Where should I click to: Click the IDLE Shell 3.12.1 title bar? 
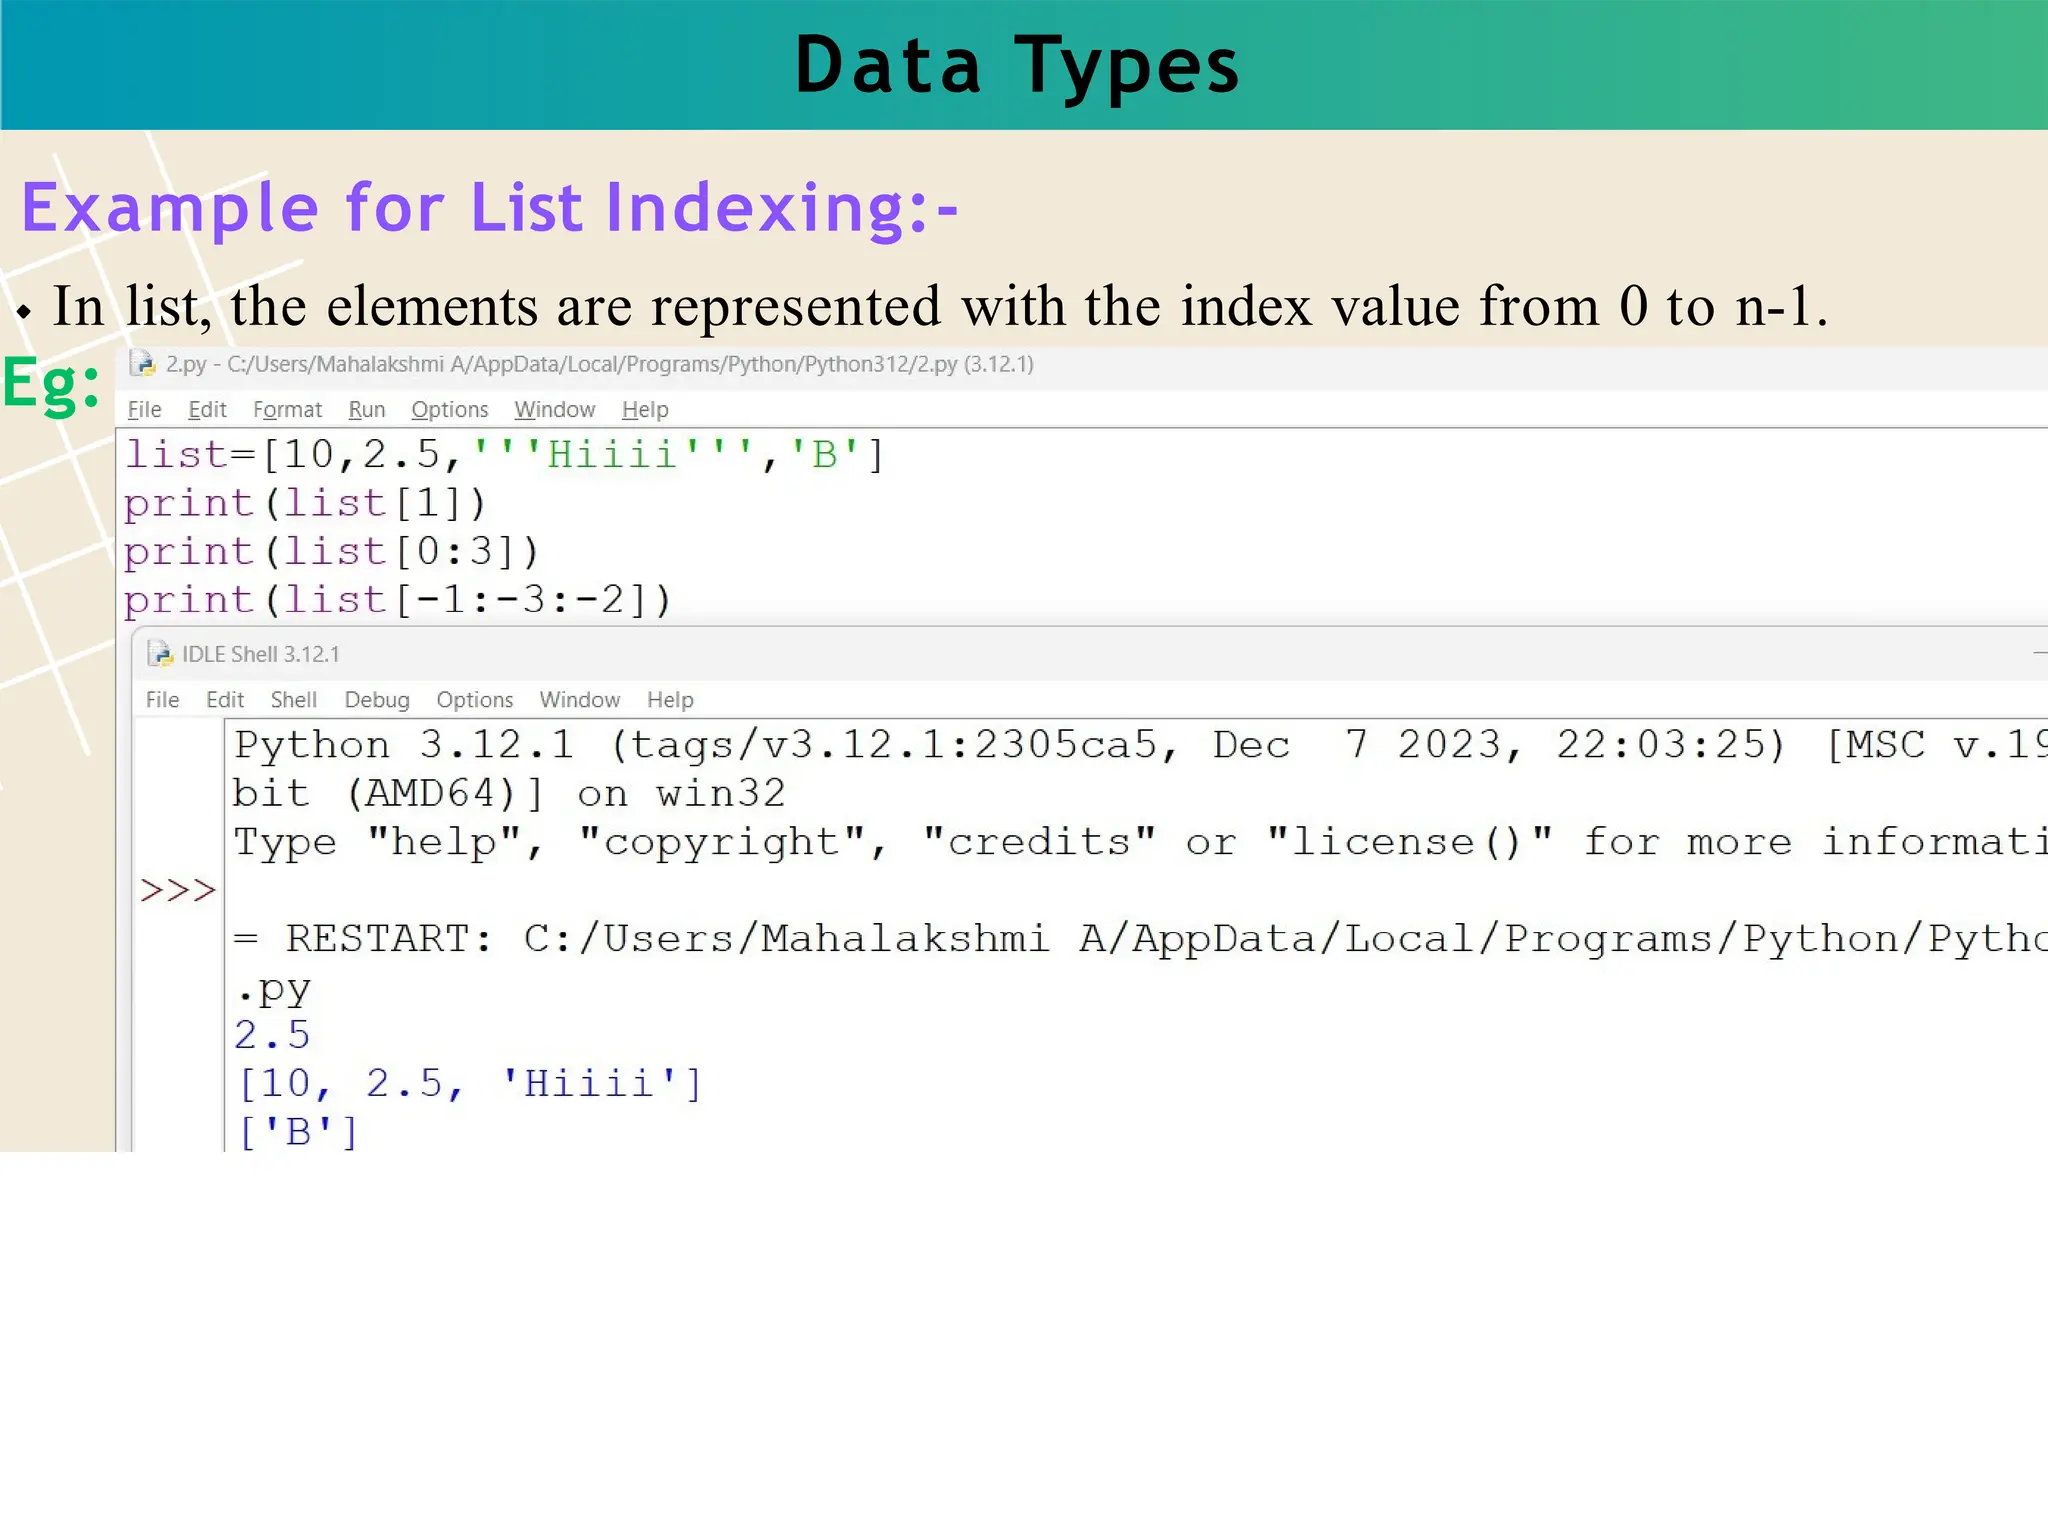[x=261, y=654]
